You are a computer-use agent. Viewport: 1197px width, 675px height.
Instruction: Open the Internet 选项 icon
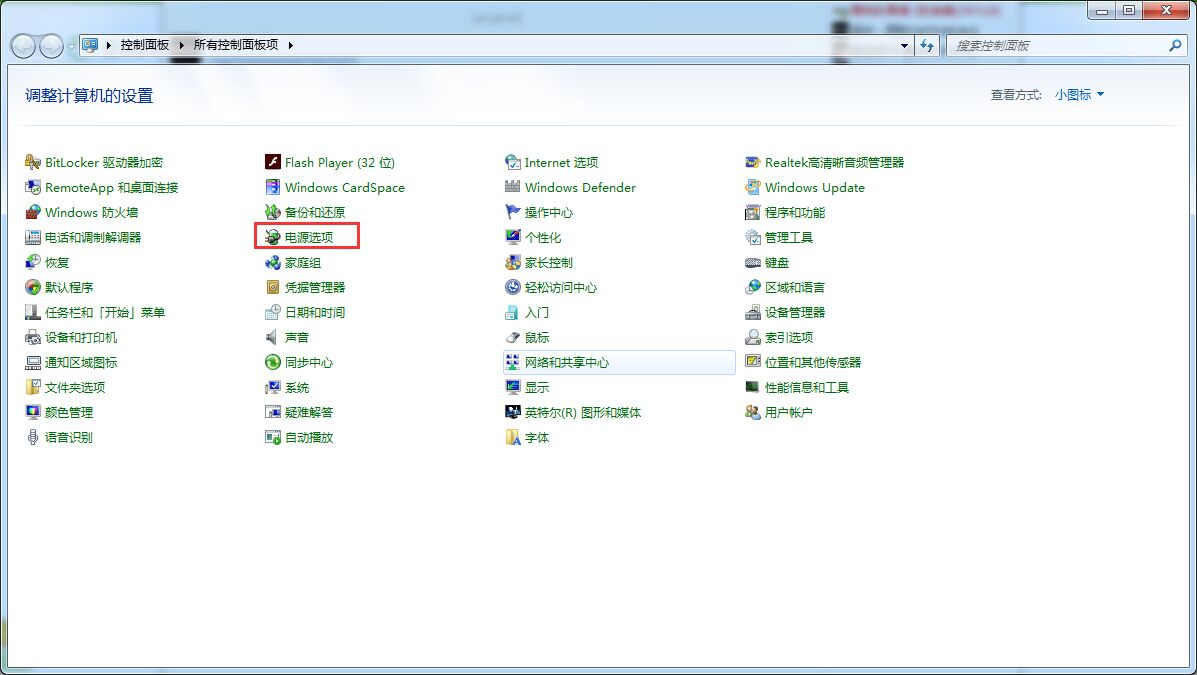tap(513, 162)
